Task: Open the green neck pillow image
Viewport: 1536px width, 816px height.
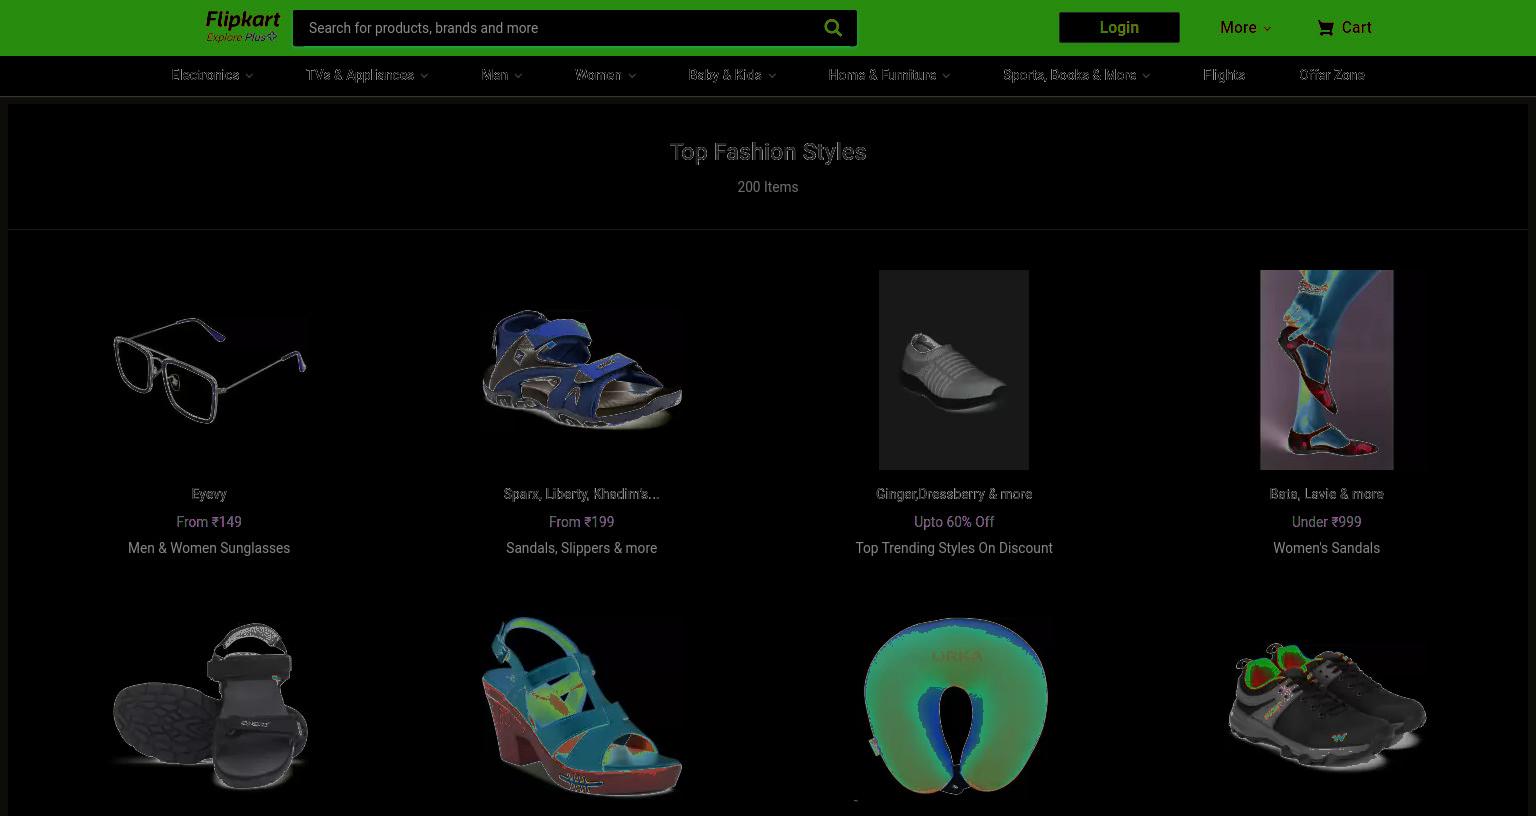Action: [954, 707]
